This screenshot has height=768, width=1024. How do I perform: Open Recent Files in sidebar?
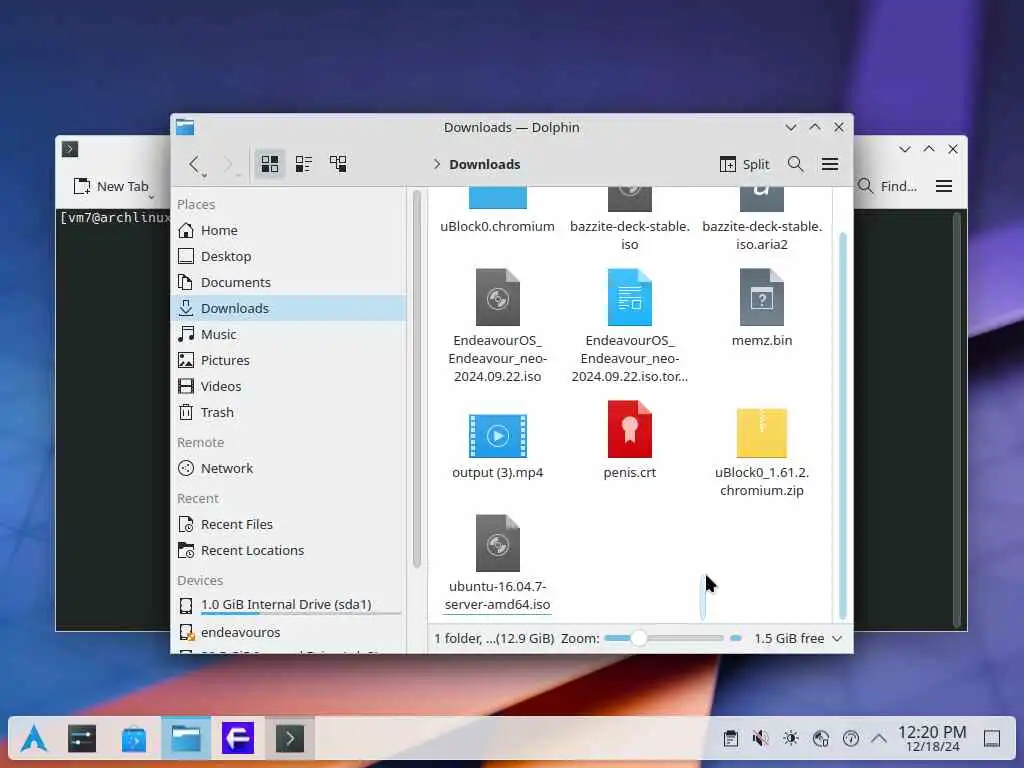288,524
